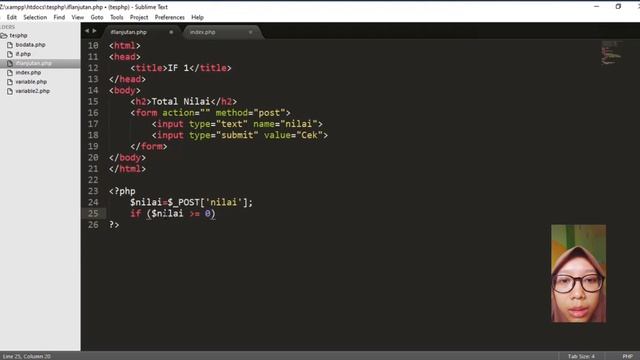Click the value="Cek" attribute

293,135
